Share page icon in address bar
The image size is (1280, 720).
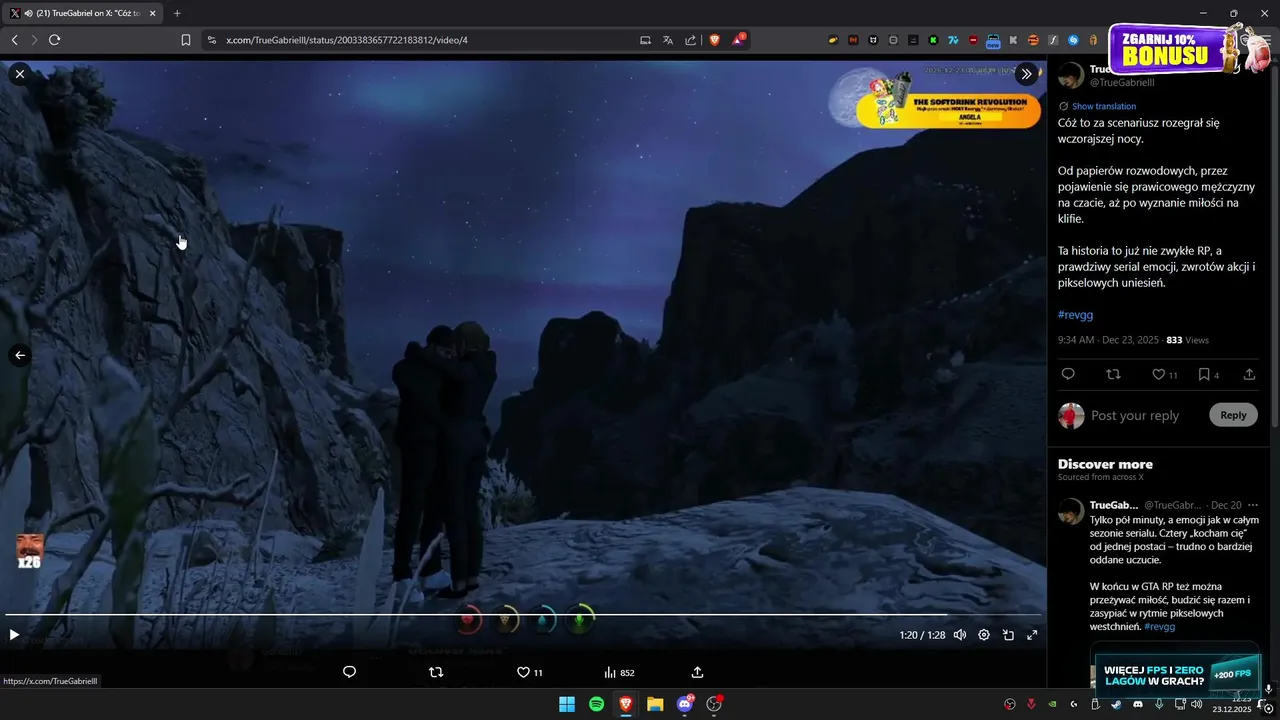(x=690, y=40)
